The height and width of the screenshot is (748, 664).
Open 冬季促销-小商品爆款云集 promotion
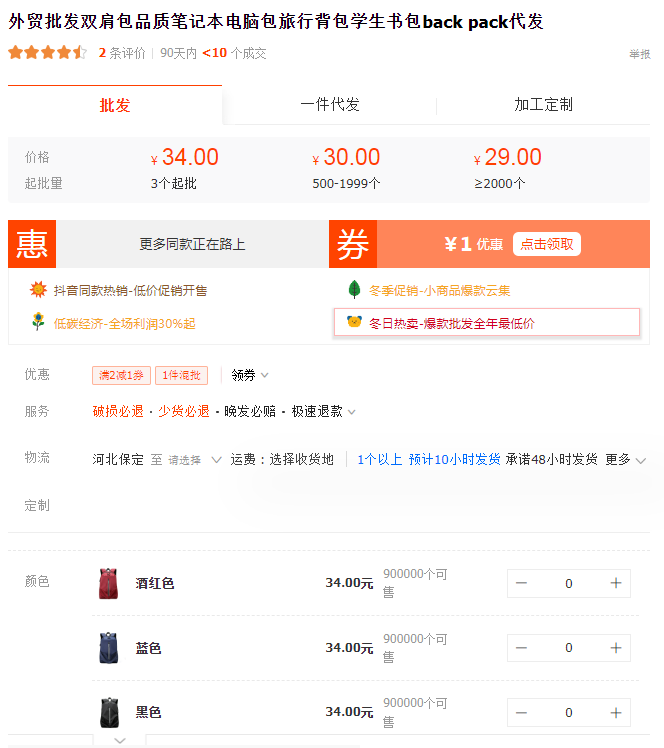(439, 291)
